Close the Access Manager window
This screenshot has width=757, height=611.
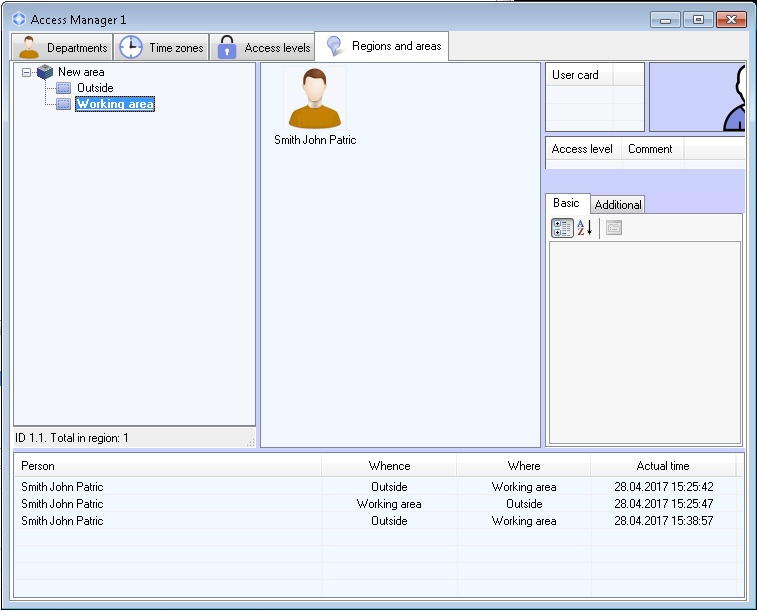tap(731, 20)
